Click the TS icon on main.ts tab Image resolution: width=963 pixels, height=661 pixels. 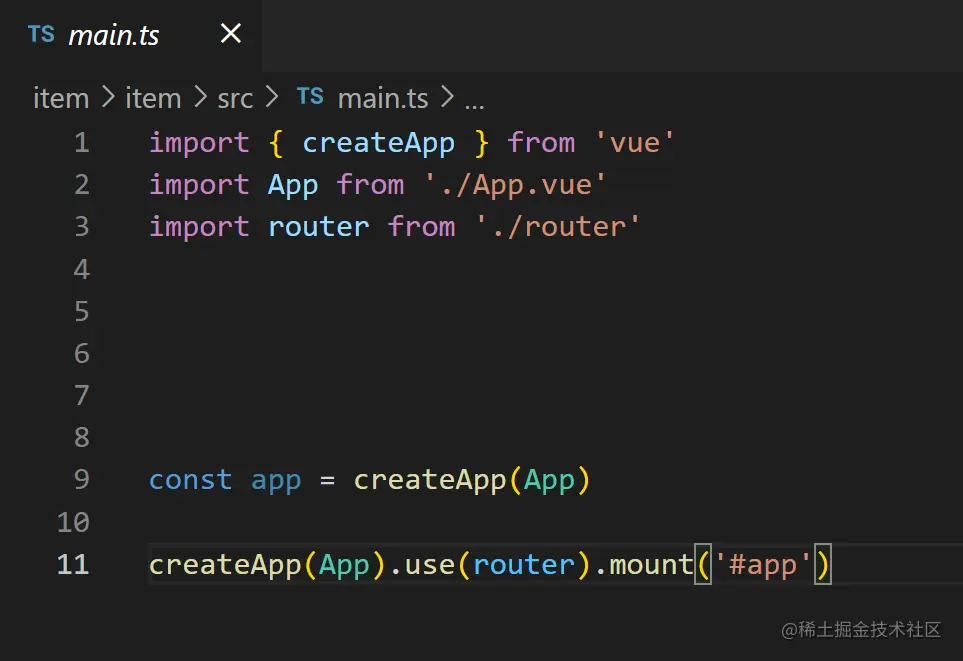click(x=41, y=34)
